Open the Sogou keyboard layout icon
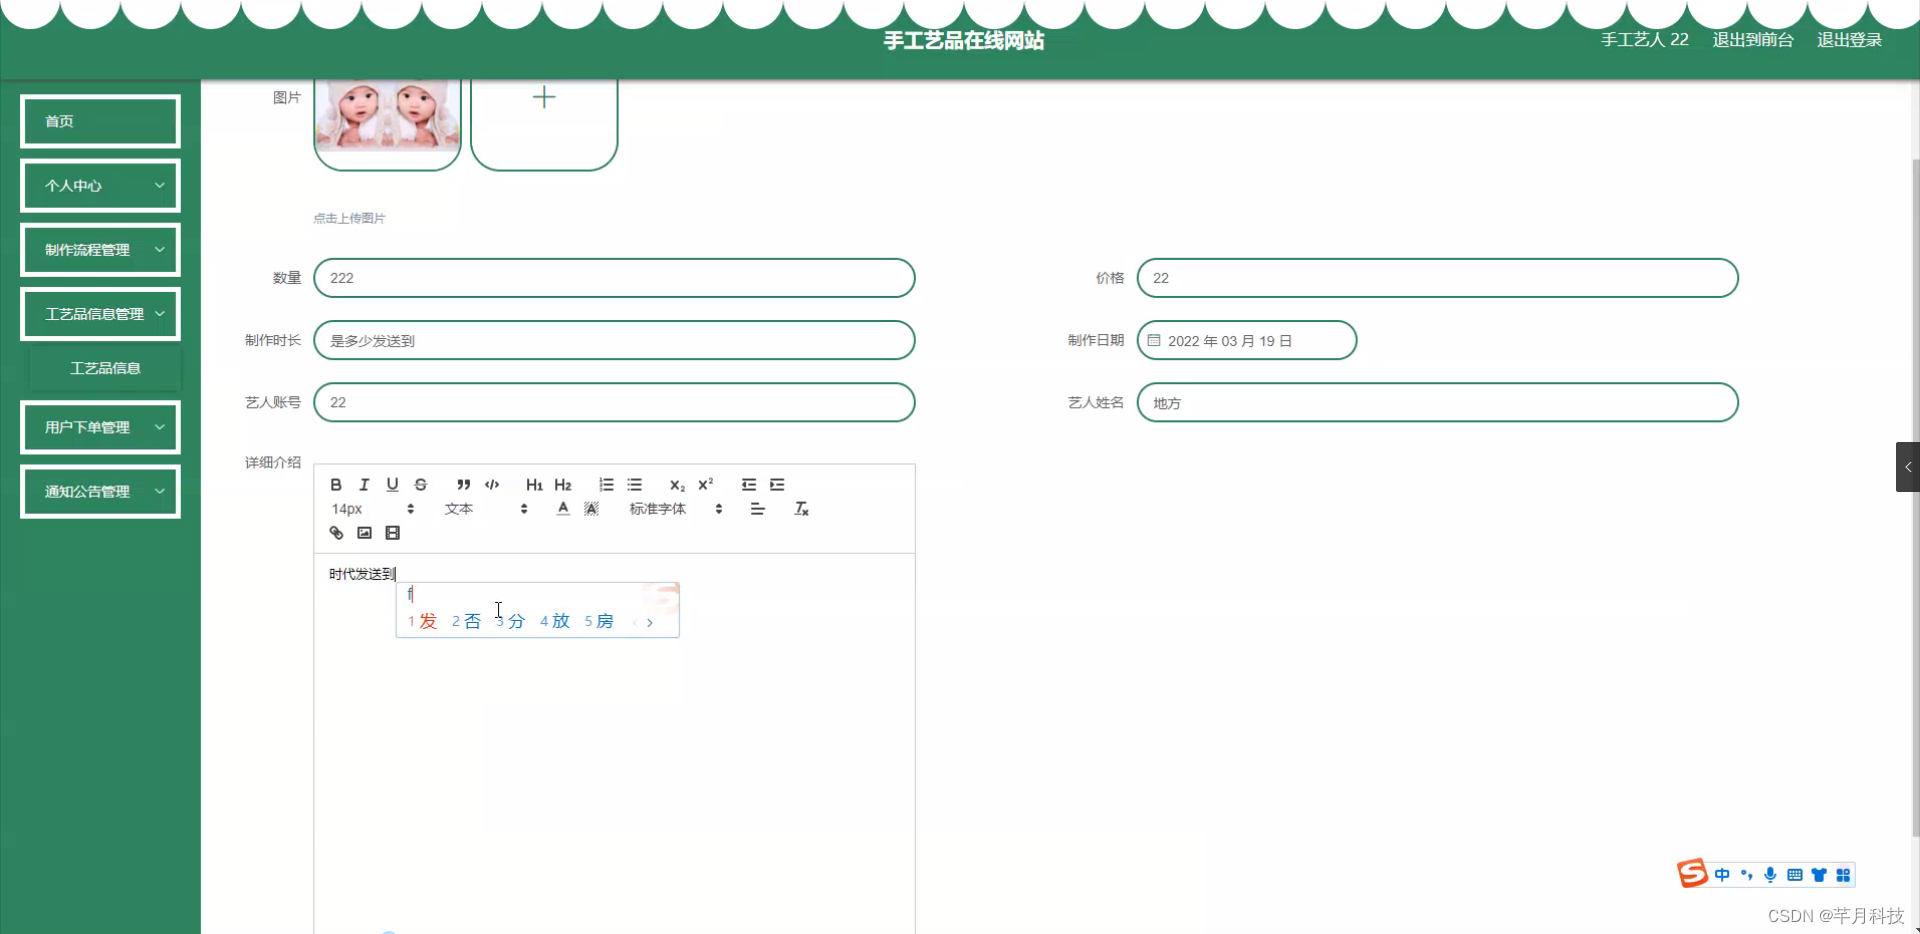The width and height of the screenshot is (1920, 934). click(1795, 875)
